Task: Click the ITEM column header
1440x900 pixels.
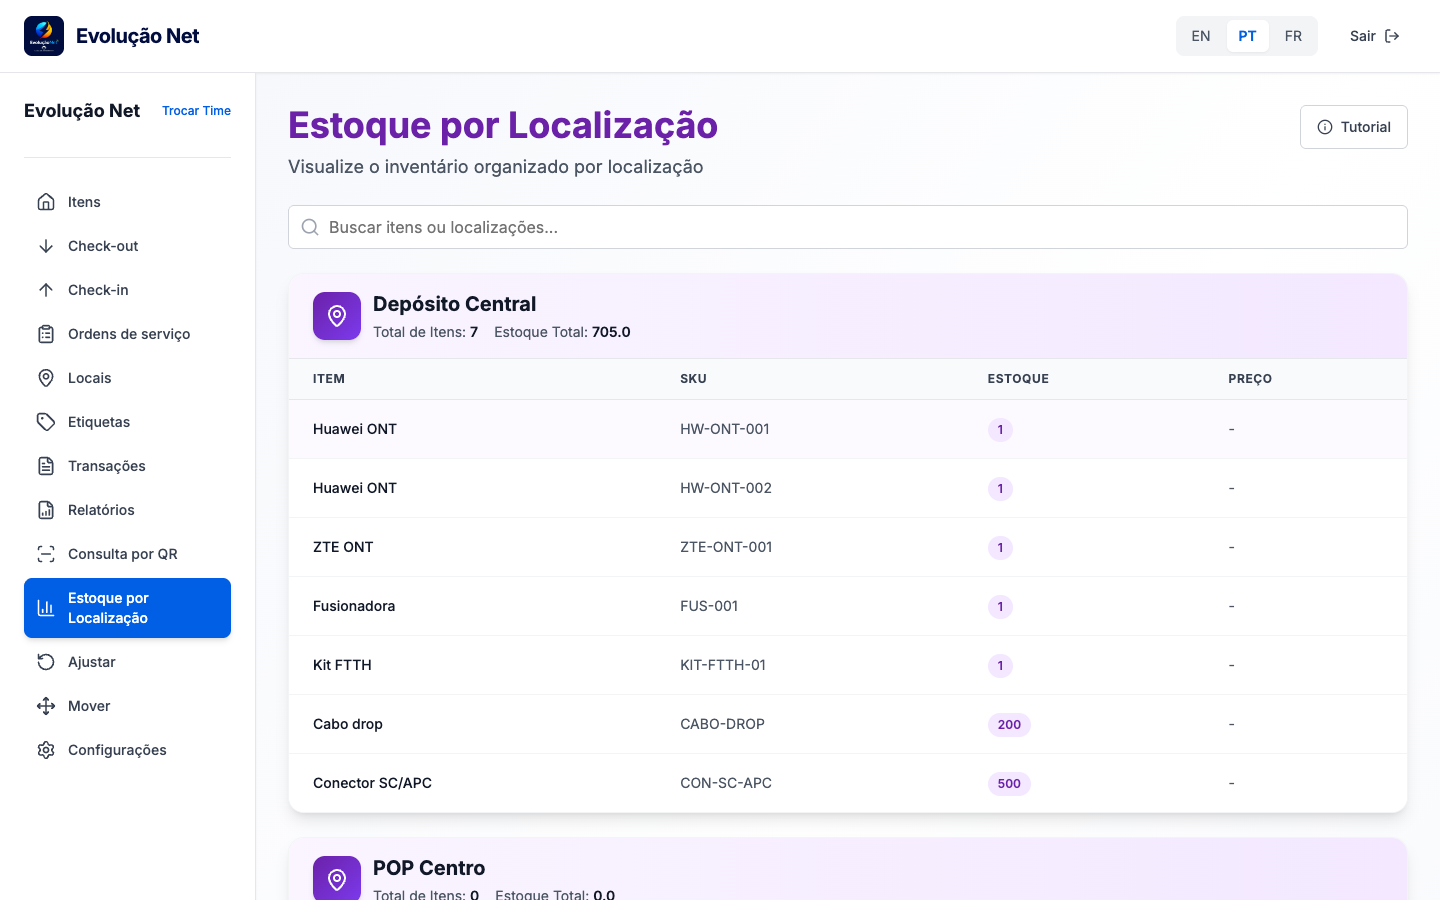Action: 329,379
